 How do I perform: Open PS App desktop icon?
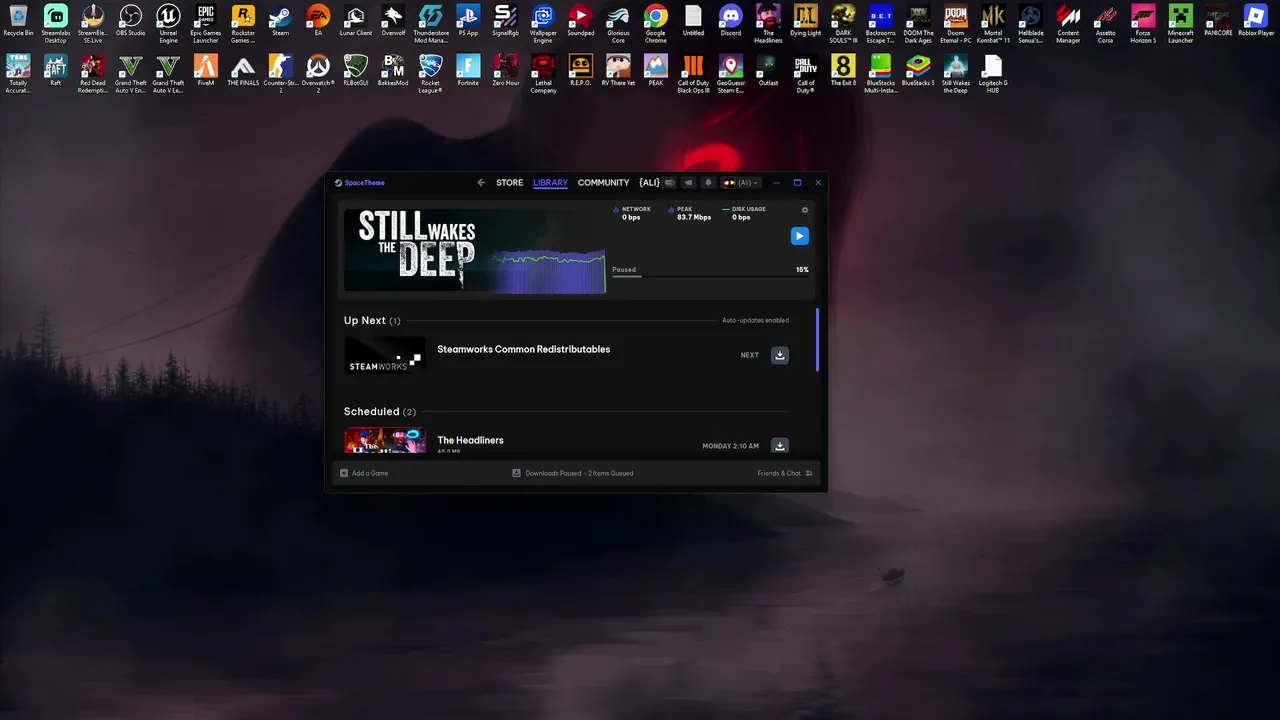coord(468,22)
